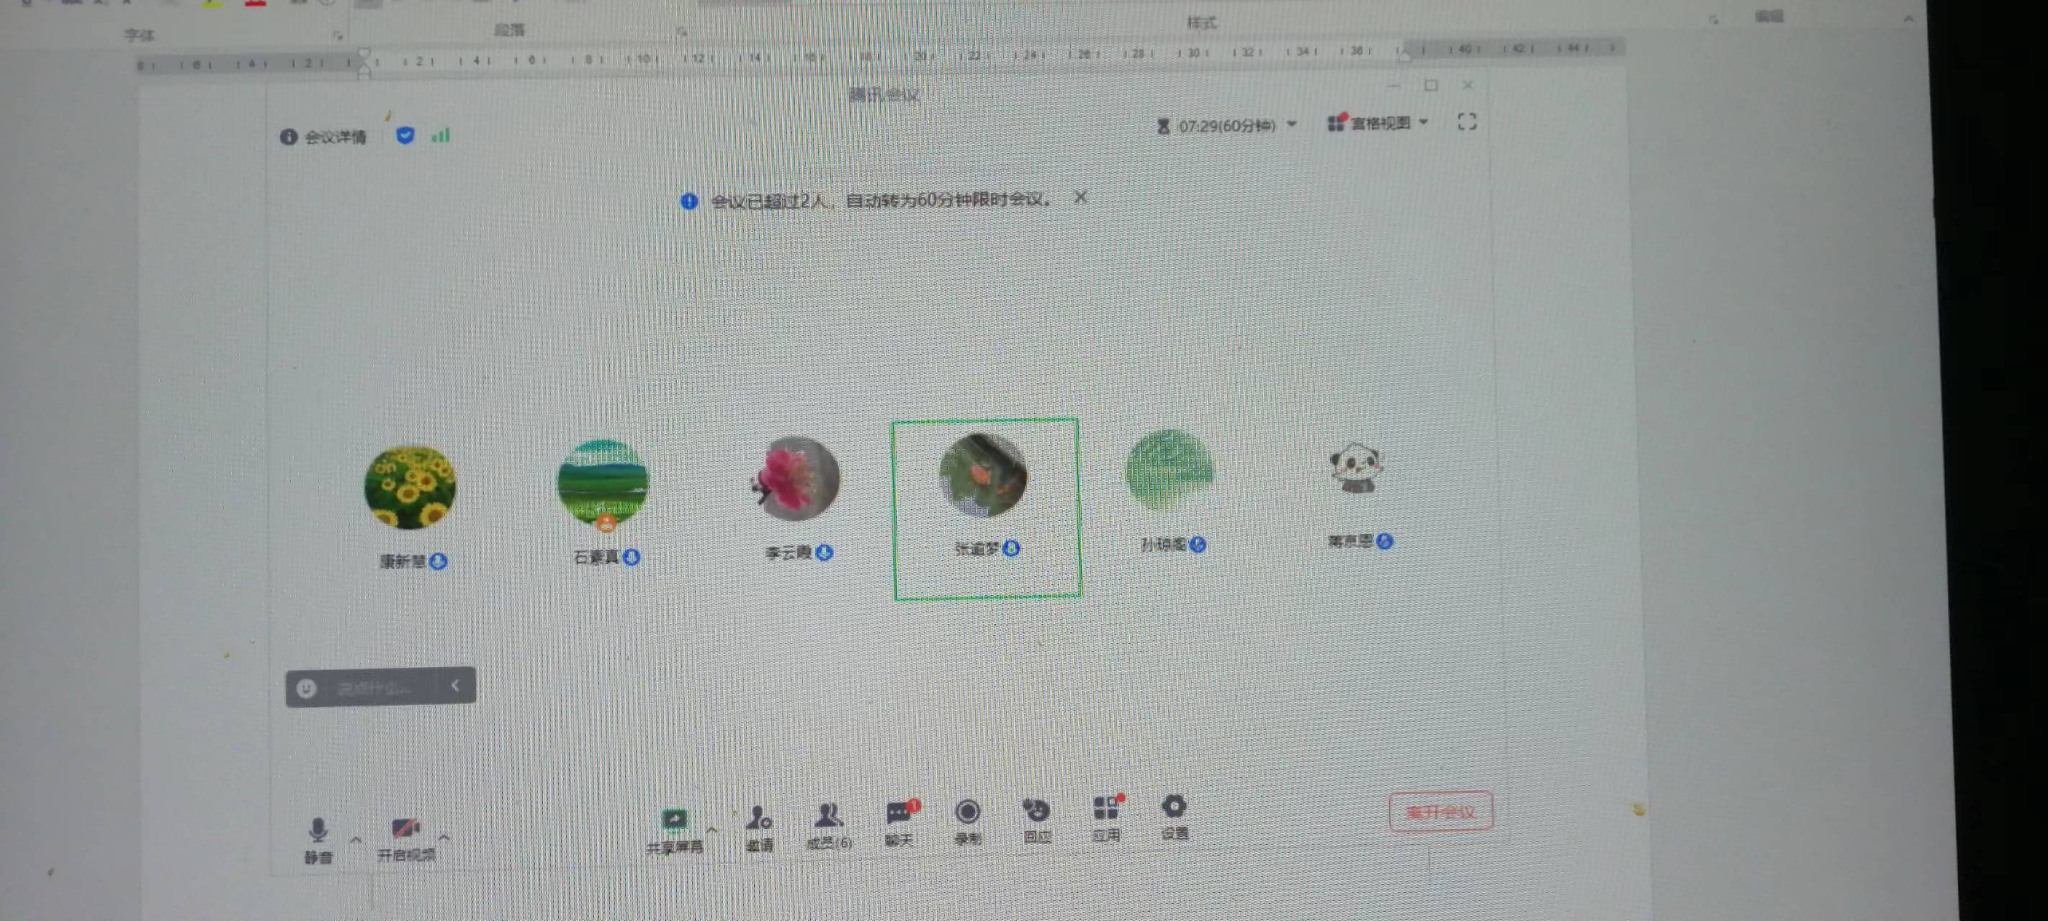Screen dimensions: 2048x921
Task: Click the 共享屏幕 share screen icon
Action: [x=675, y=822]
